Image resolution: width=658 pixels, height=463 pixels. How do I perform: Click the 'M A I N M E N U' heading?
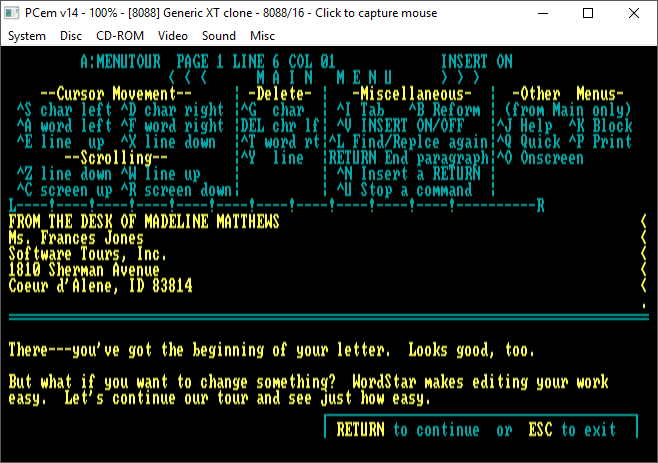pos(324,78)
